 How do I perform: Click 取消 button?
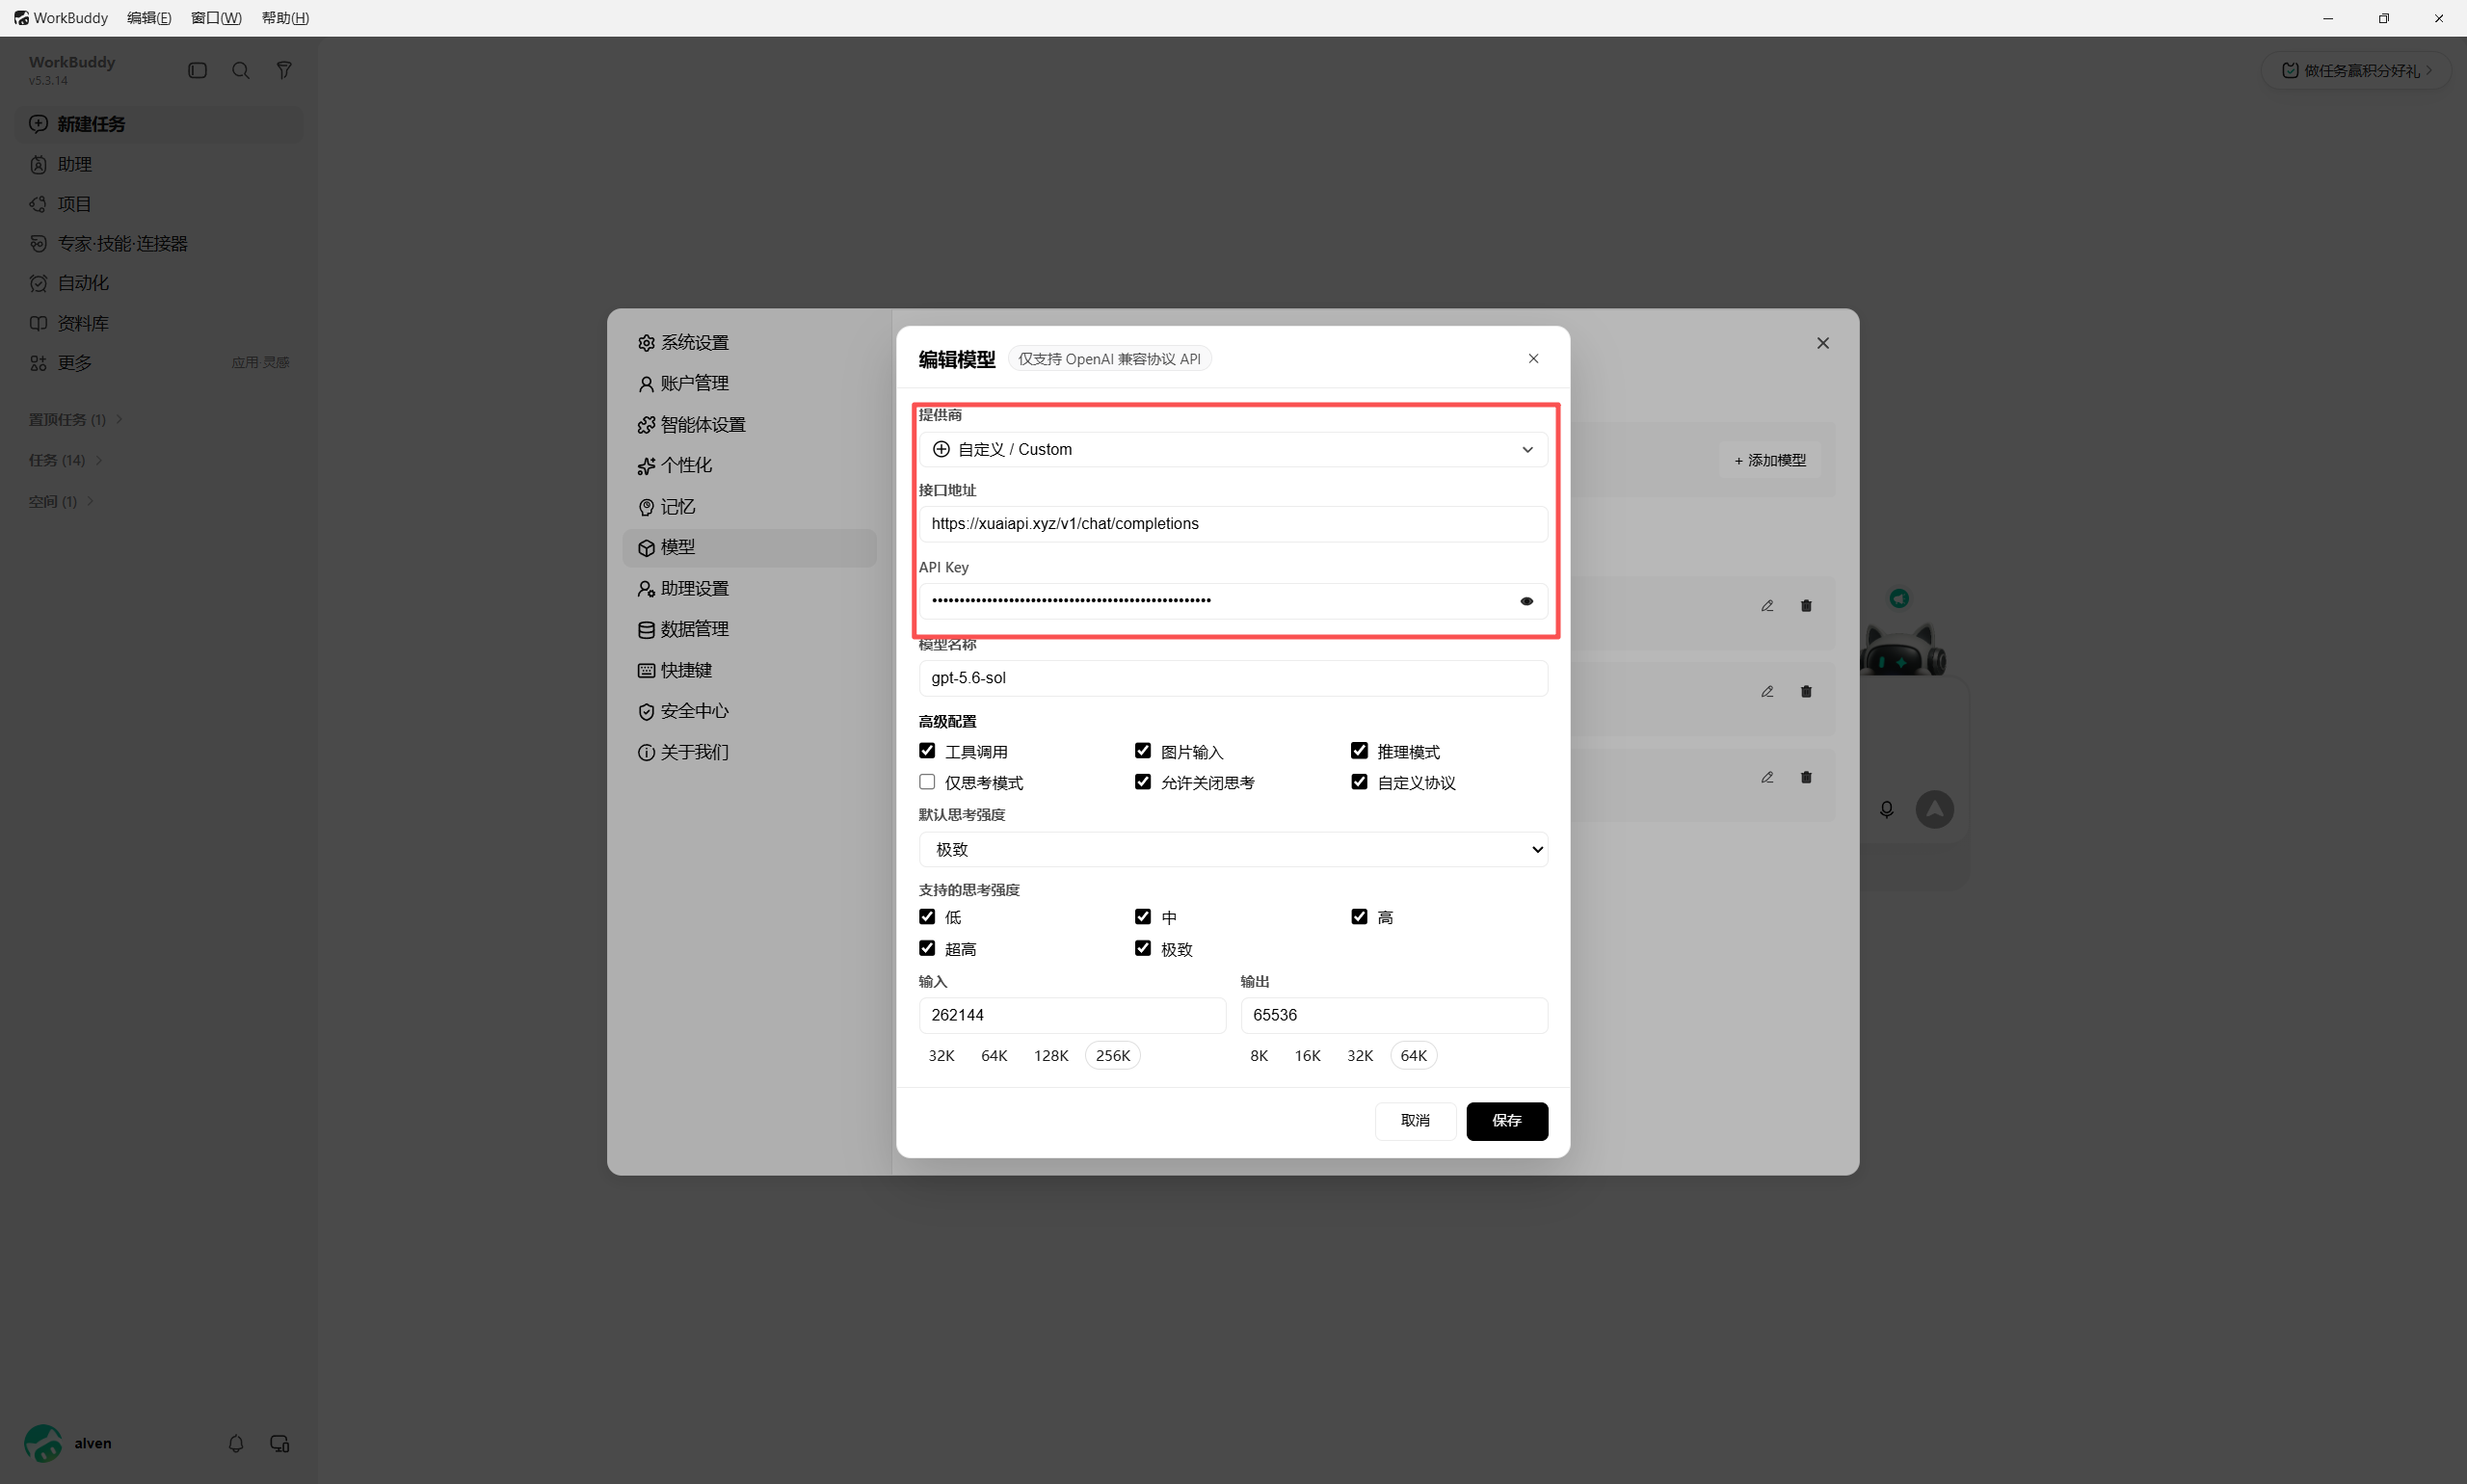[x=1415, y=1121]
